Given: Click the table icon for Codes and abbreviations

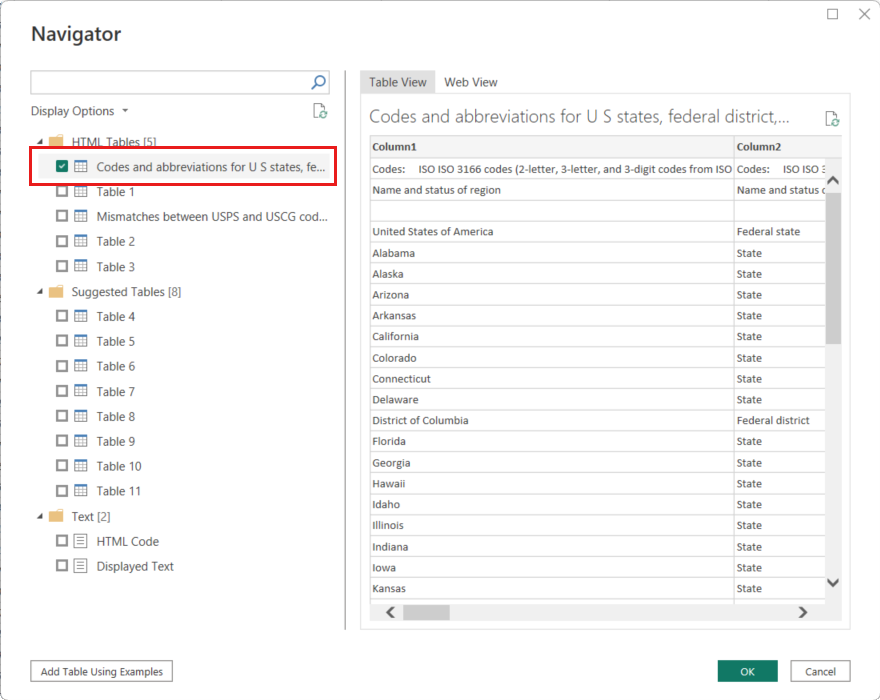Looking at the screenshot, I should pos(81,166).
